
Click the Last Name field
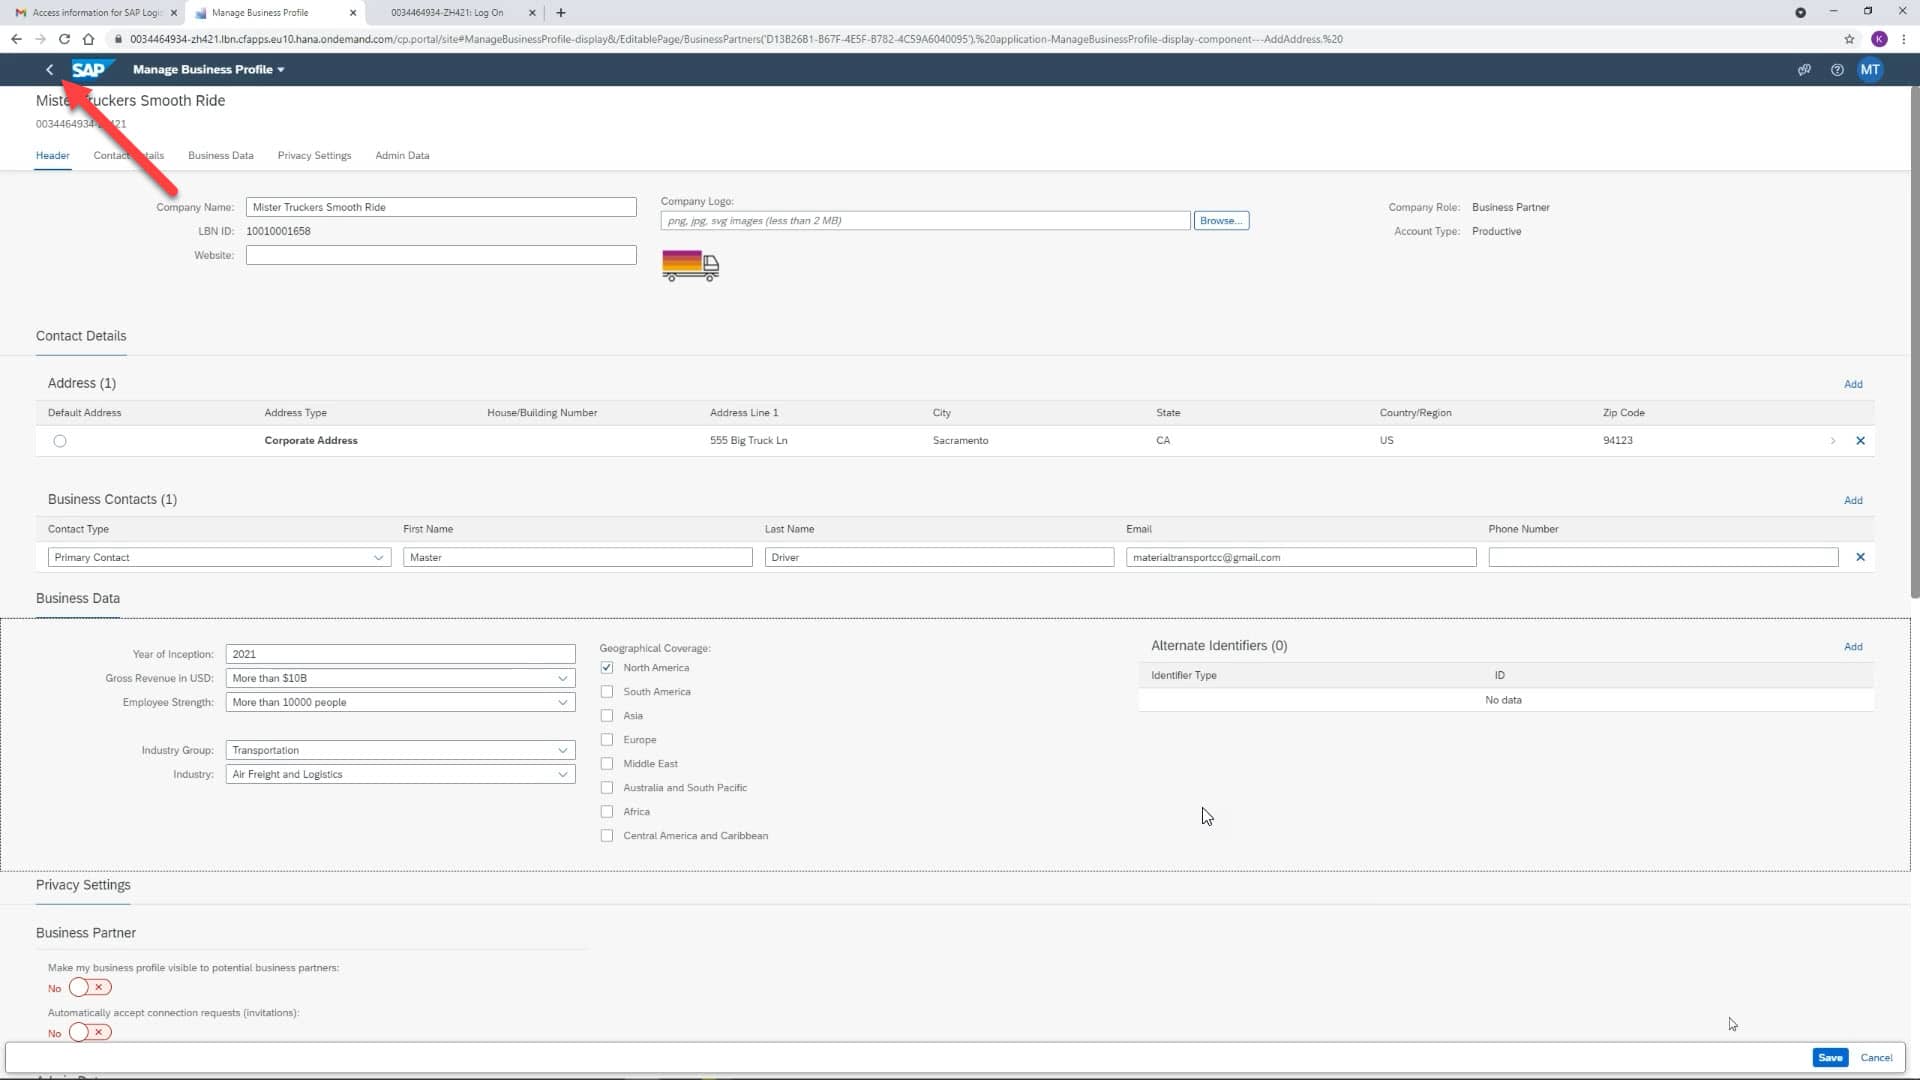point(939,557)
